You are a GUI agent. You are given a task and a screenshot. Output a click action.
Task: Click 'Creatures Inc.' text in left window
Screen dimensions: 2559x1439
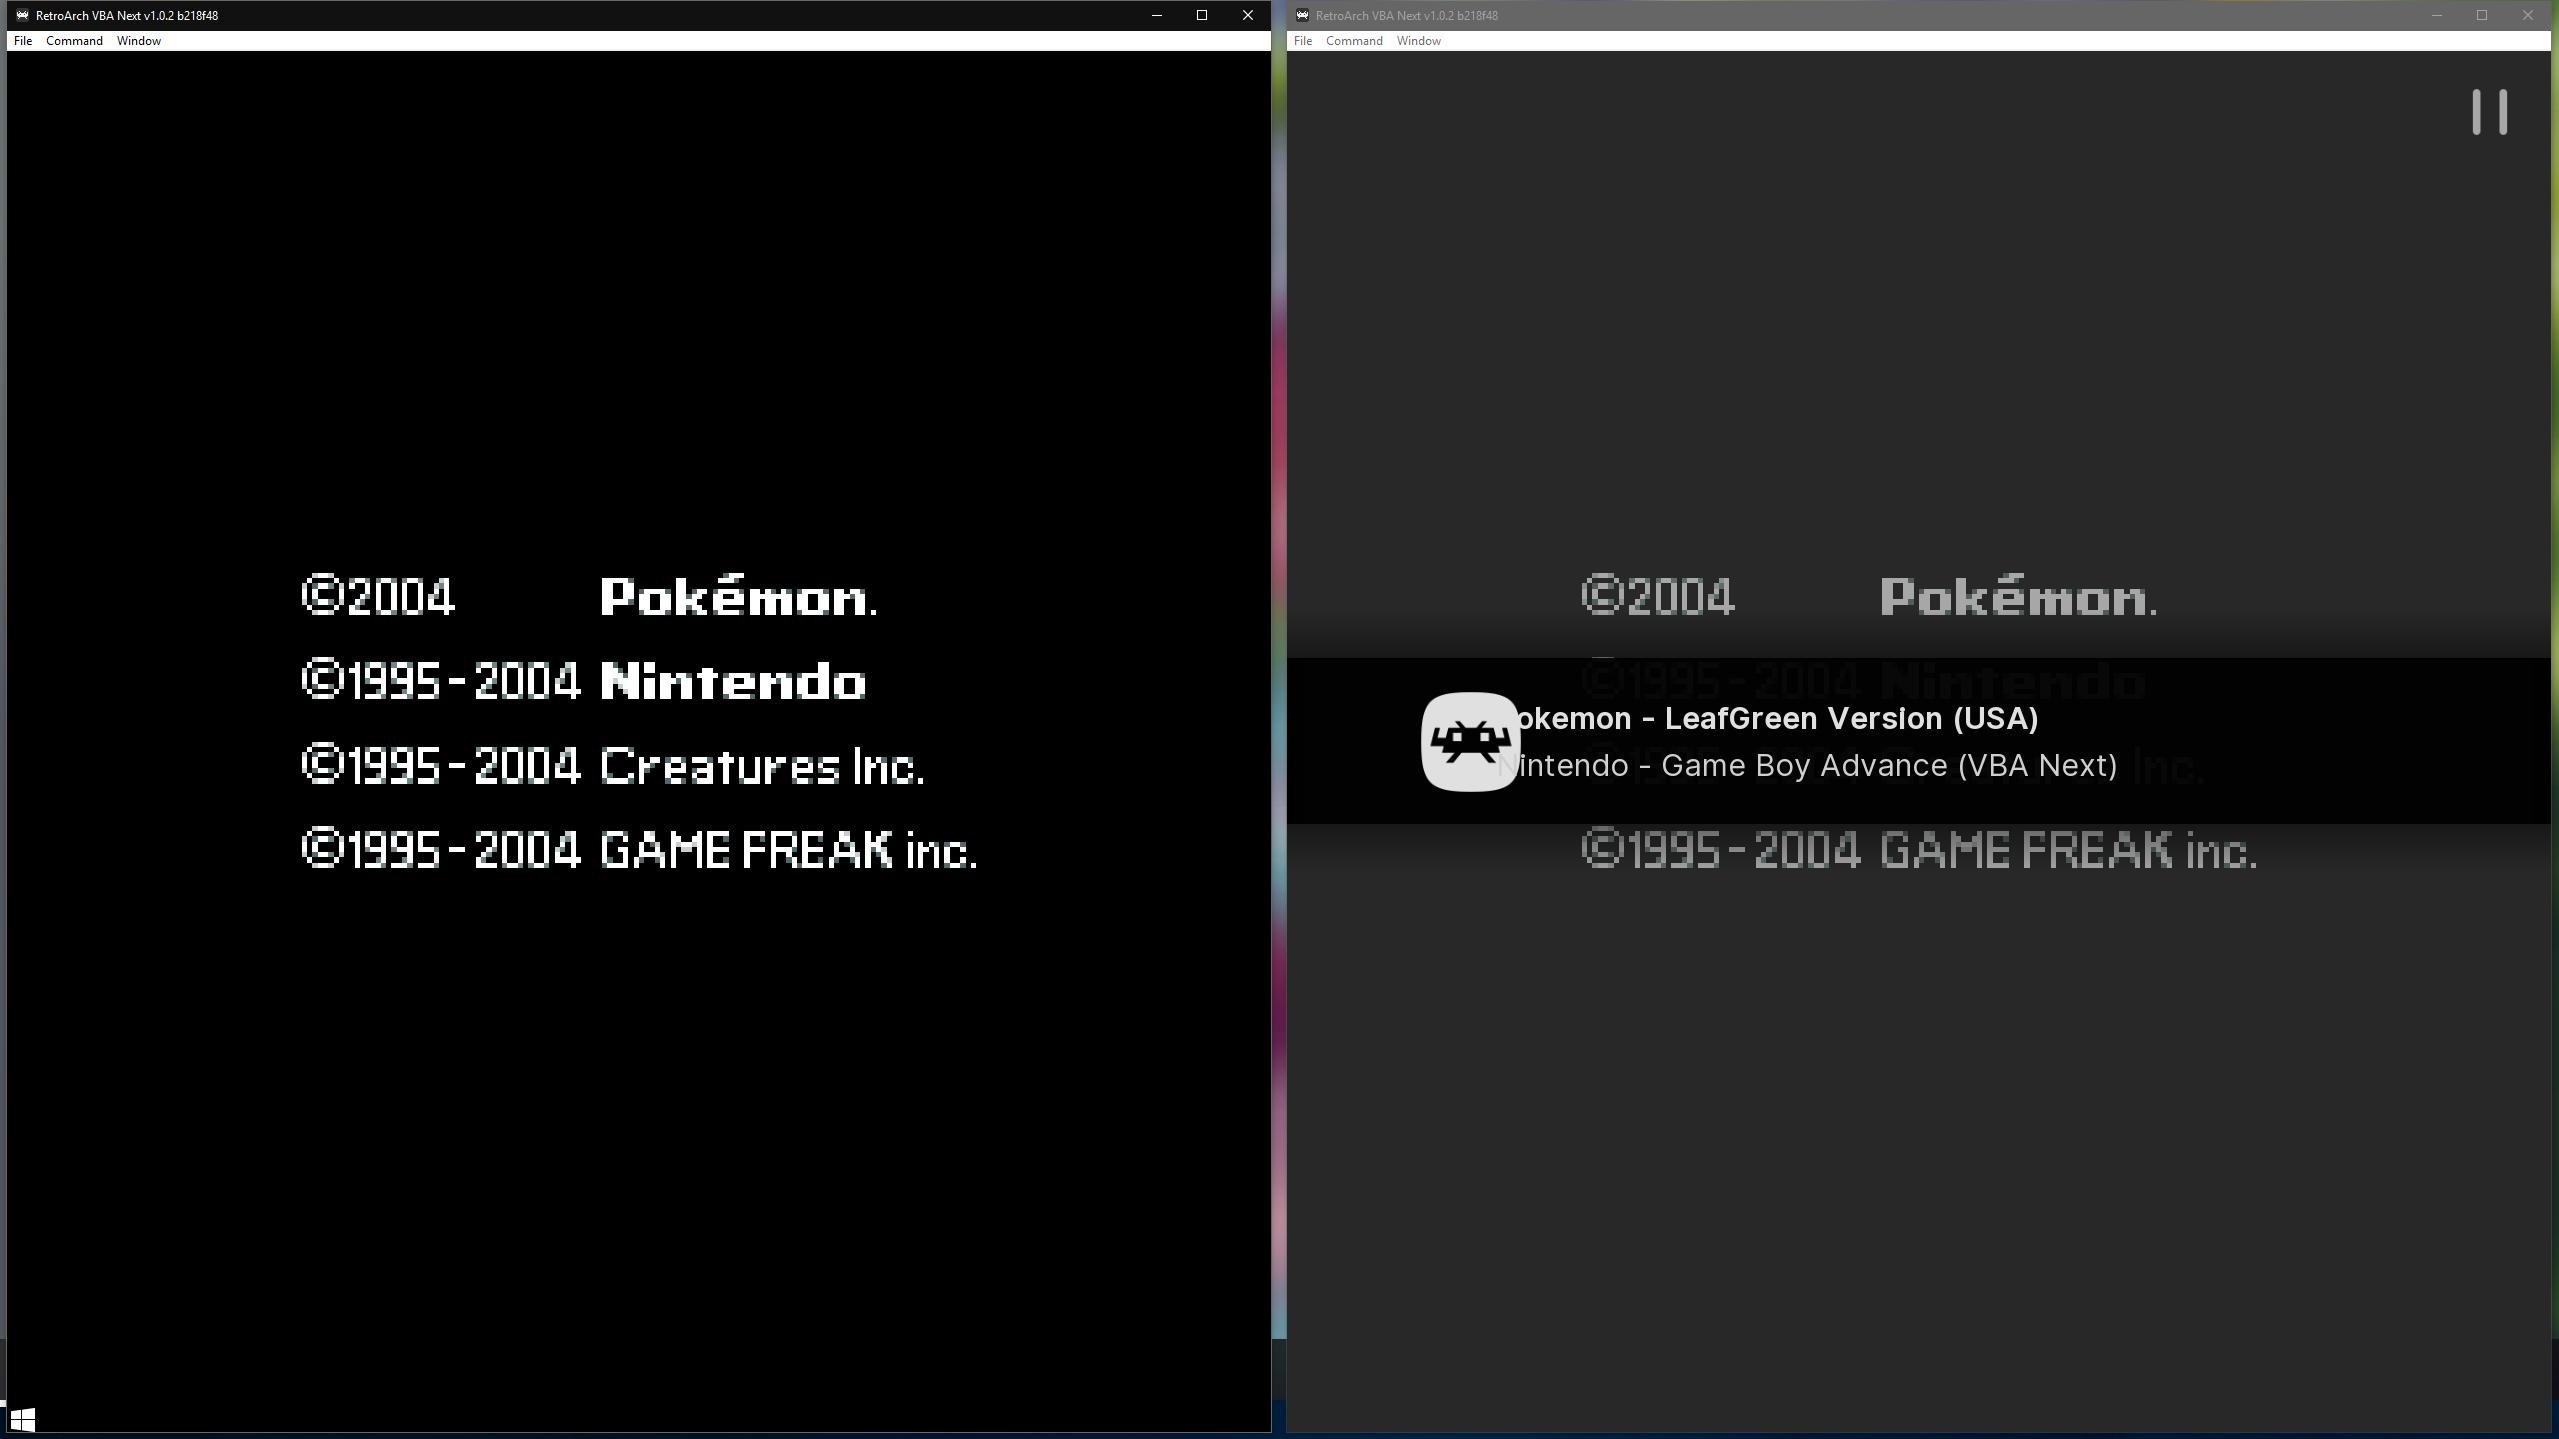[762, 766]
